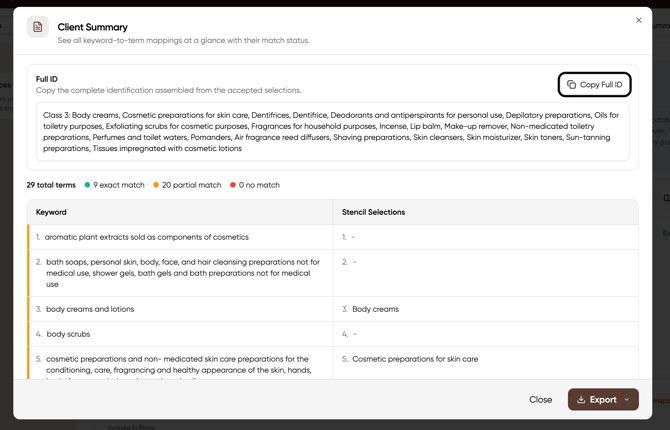Click the '0 no match' text
The image size is (670, 430).
(259, 185)
